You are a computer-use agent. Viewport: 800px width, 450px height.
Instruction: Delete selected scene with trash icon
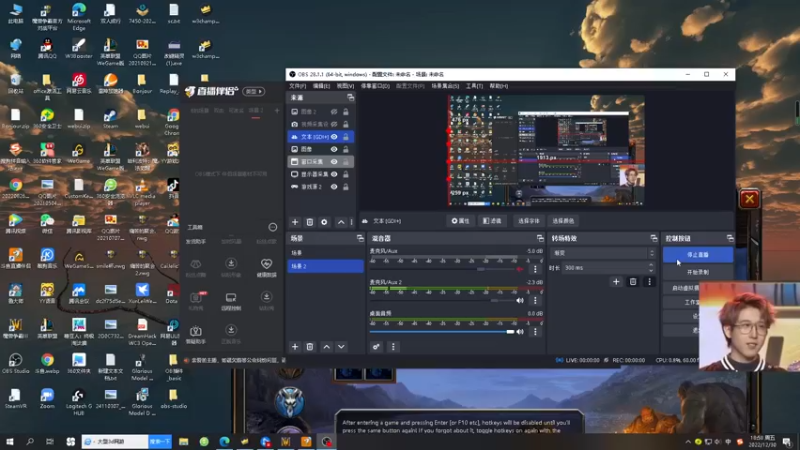(310, 347)
